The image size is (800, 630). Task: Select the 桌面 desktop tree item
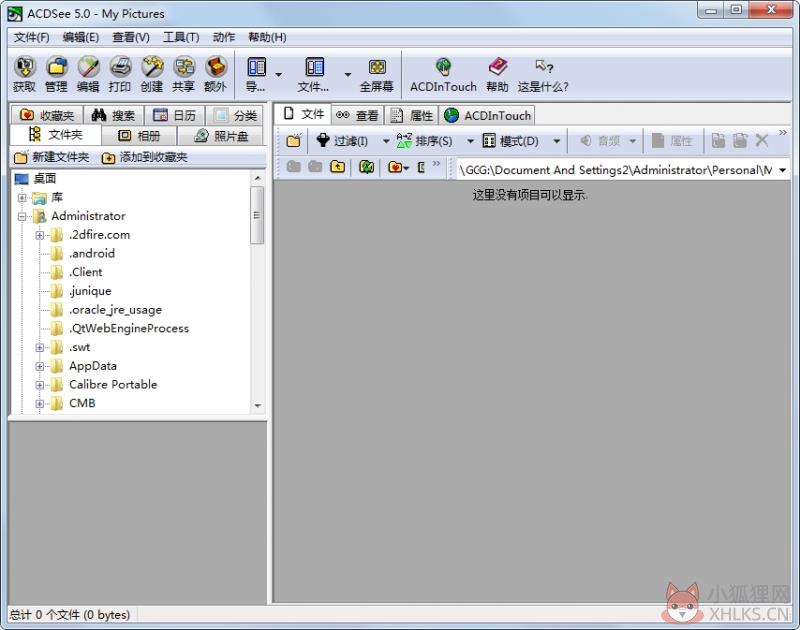36,179
